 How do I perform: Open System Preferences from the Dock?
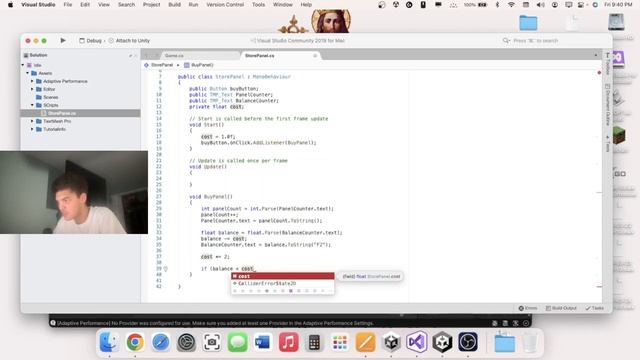(186, 342)
